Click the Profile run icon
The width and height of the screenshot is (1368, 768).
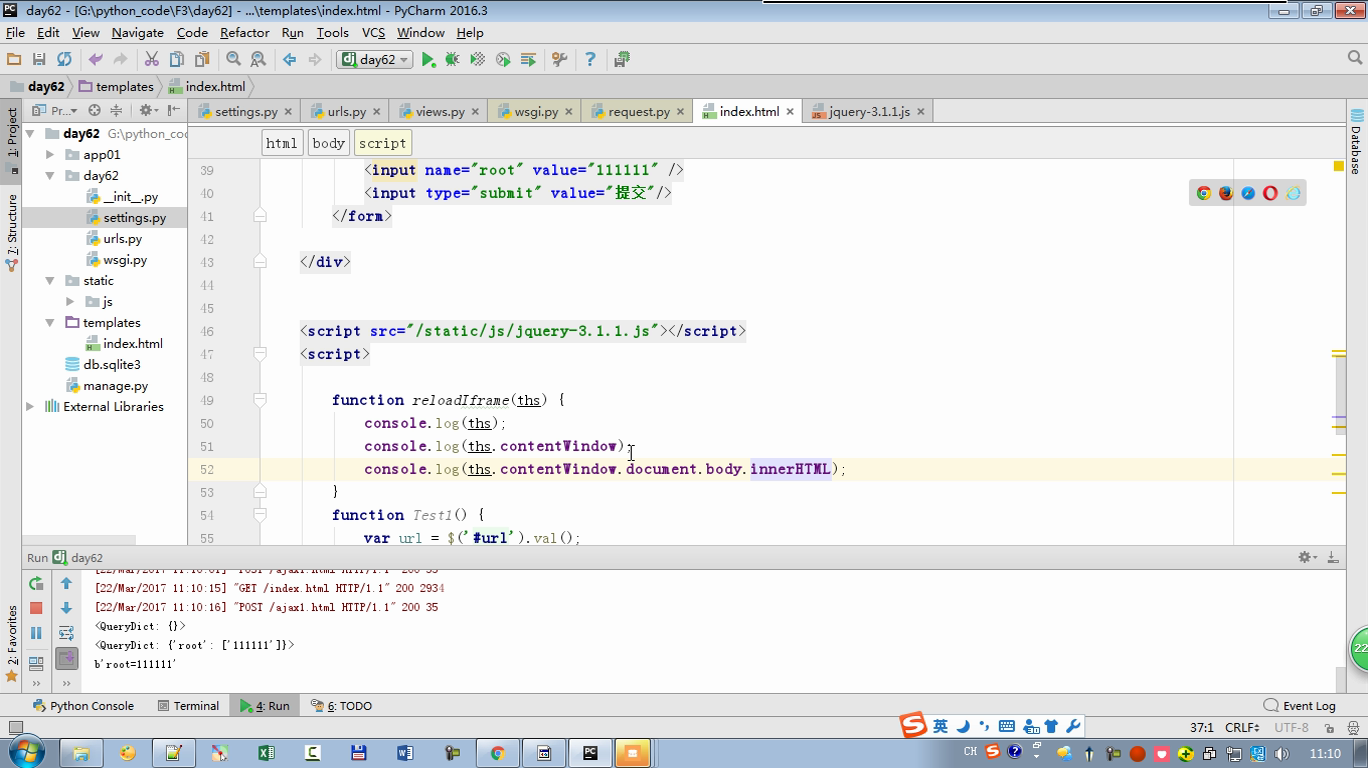point(503,60)
